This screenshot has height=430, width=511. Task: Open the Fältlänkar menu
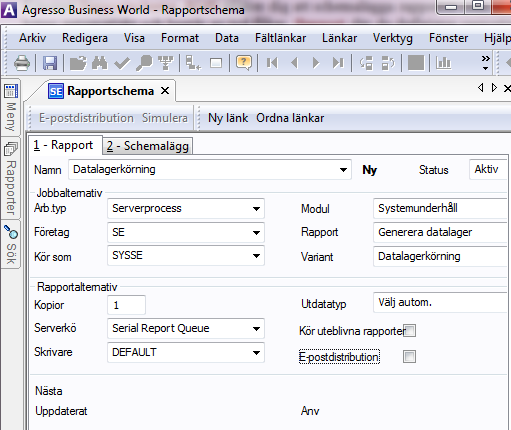pos(280,38)
